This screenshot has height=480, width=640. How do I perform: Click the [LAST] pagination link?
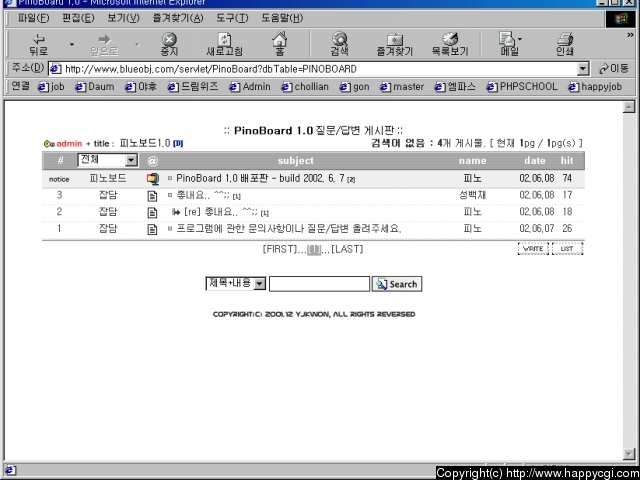(347, 249)
